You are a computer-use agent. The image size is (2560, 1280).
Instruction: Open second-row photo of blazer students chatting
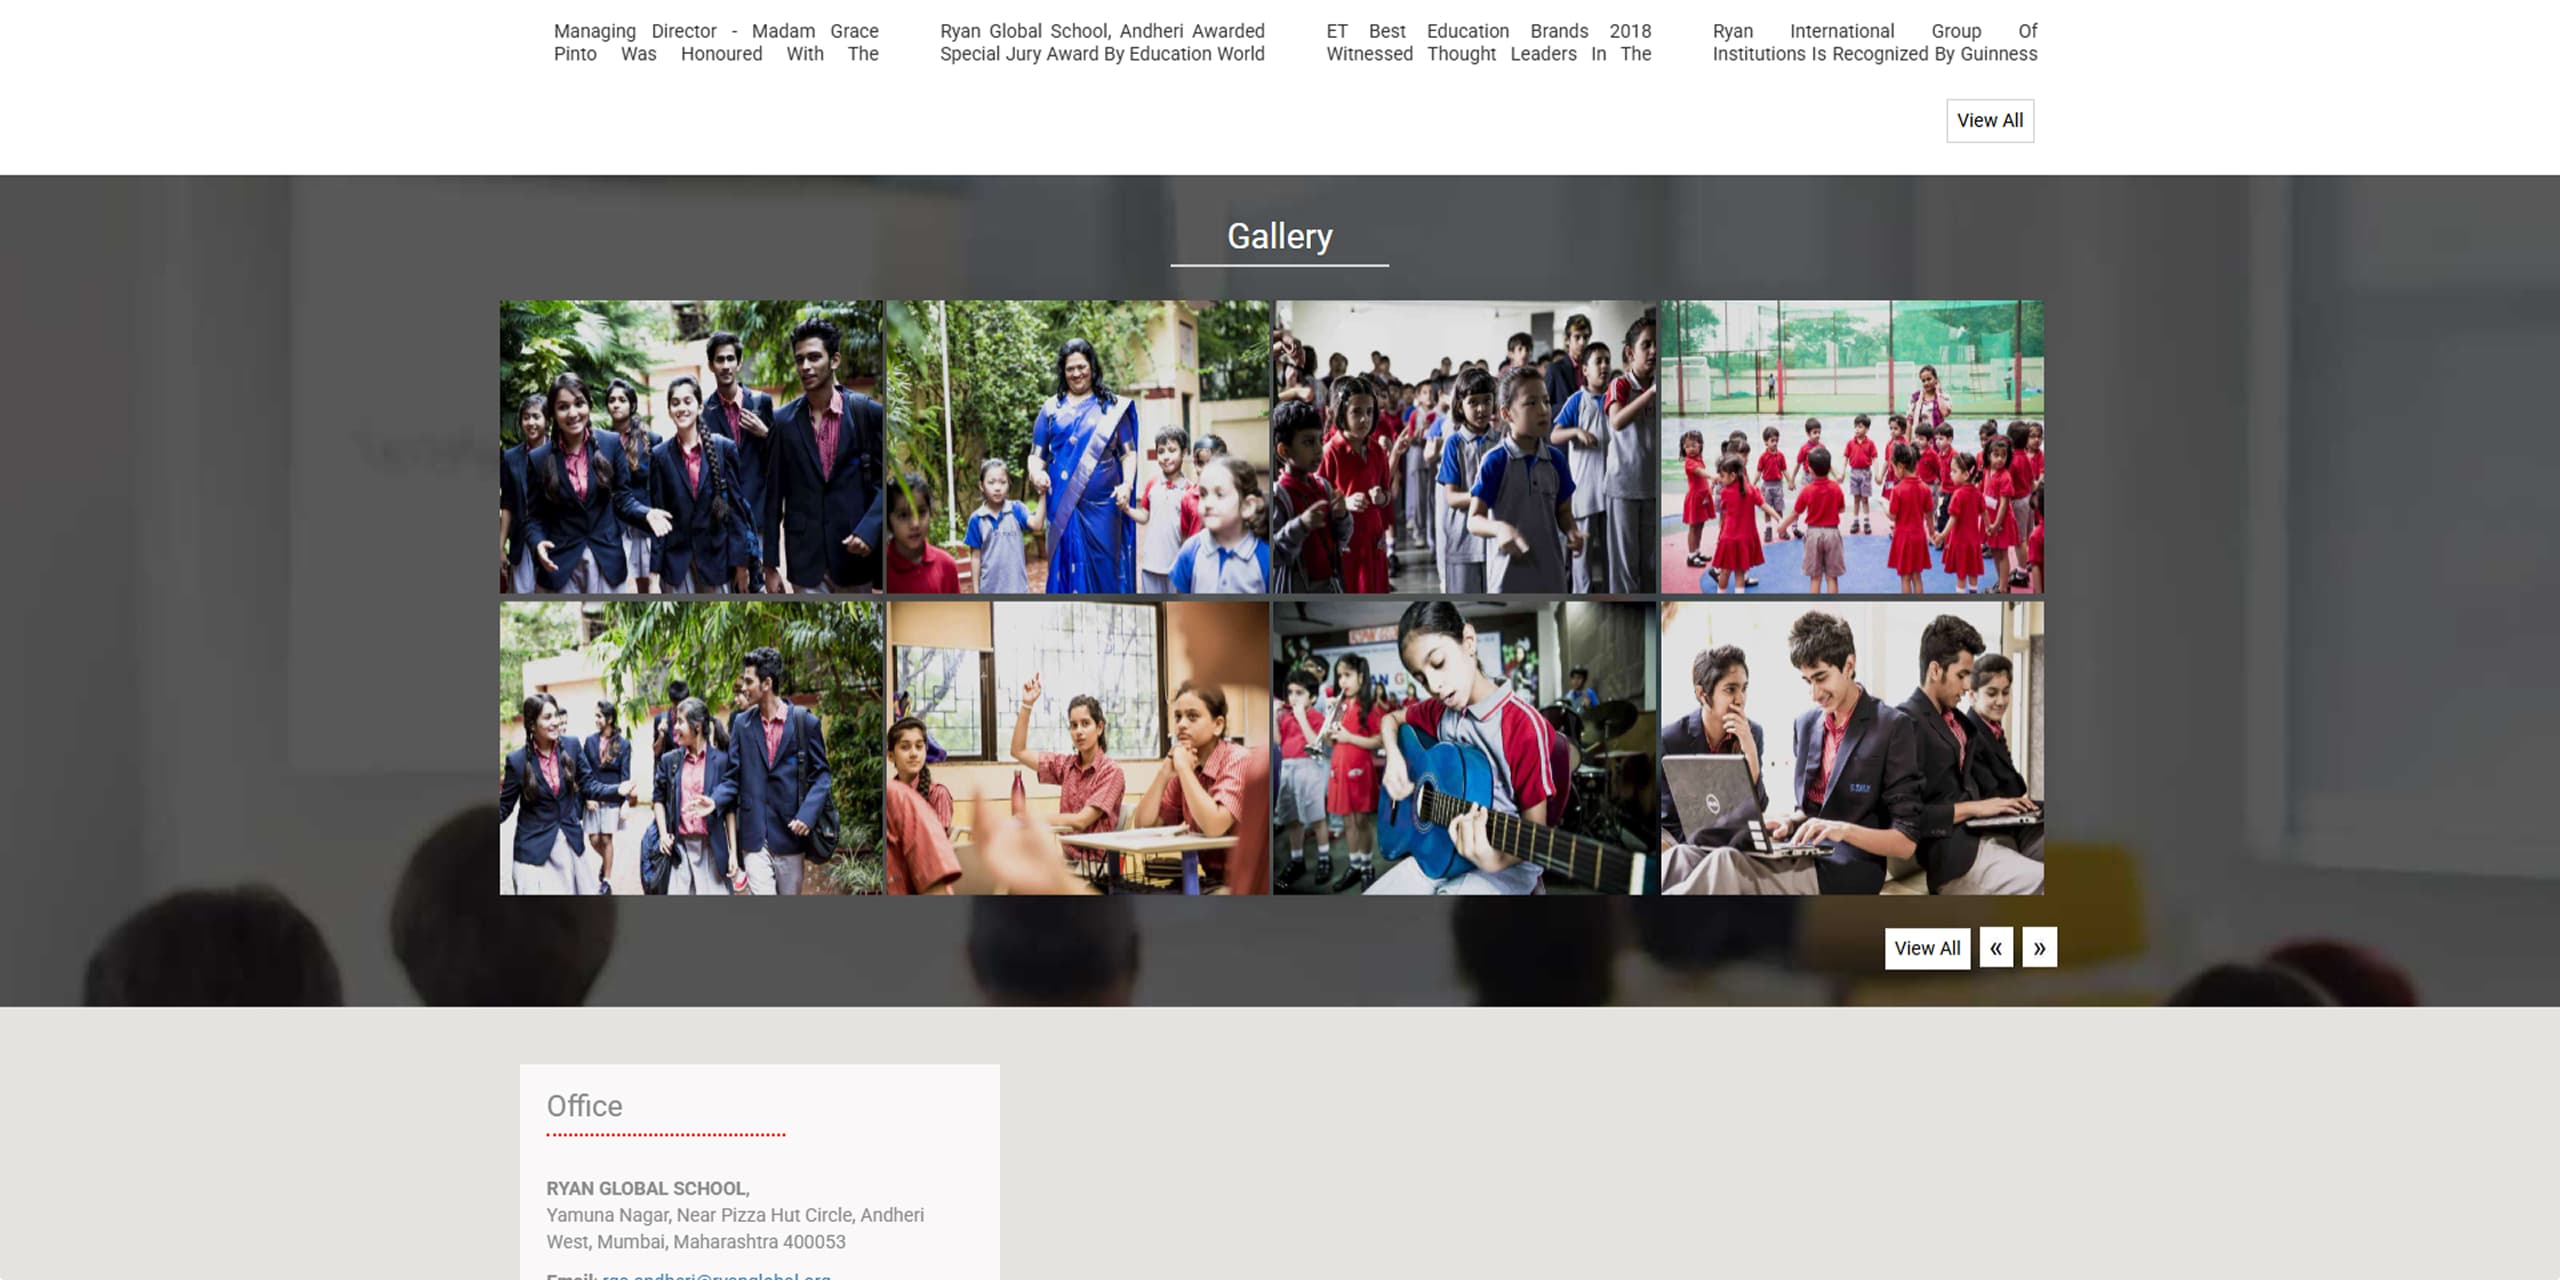[691, 748]
